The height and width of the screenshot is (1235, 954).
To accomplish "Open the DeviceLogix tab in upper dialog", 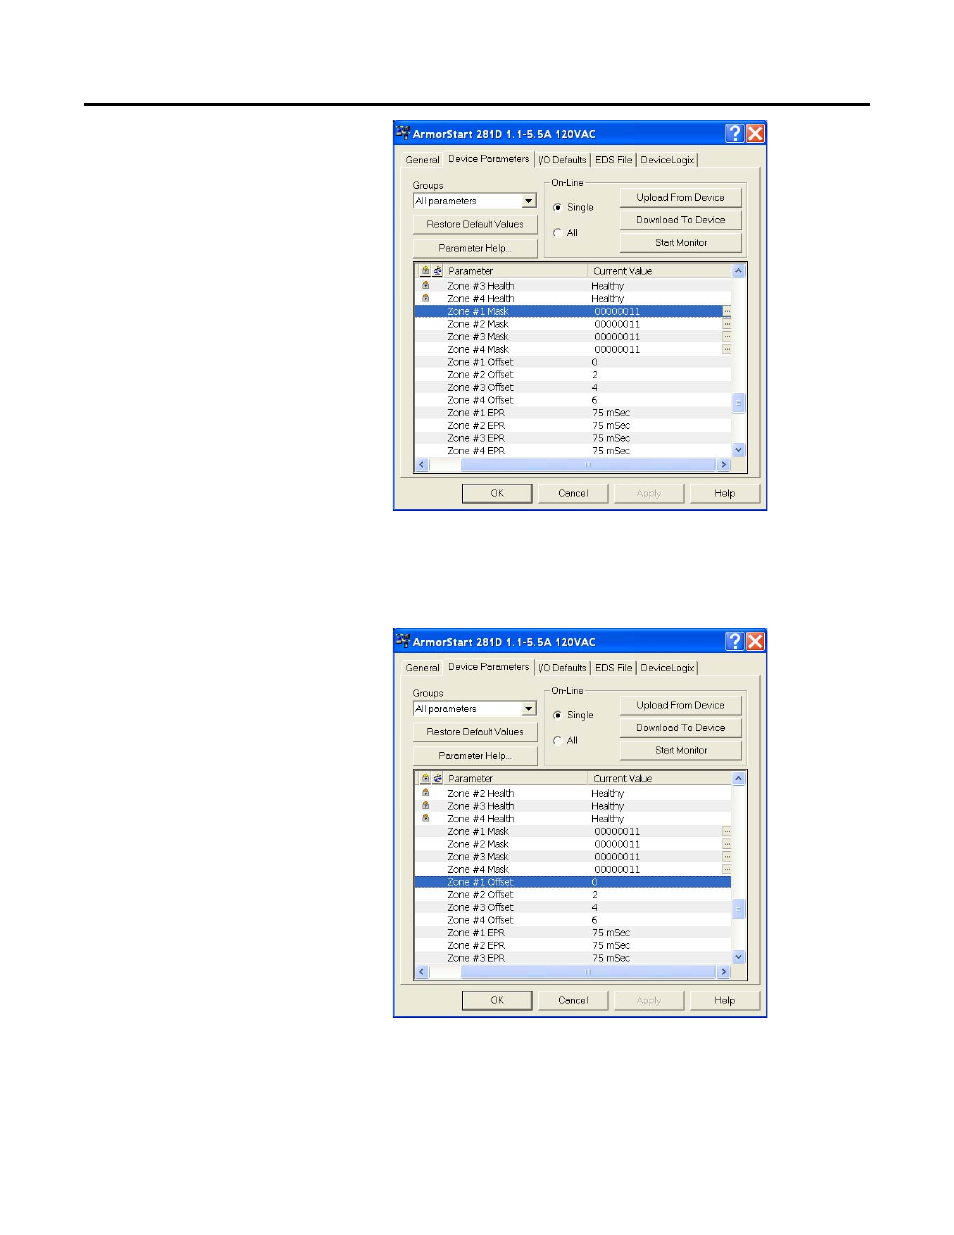I will [x=667, y=160].
